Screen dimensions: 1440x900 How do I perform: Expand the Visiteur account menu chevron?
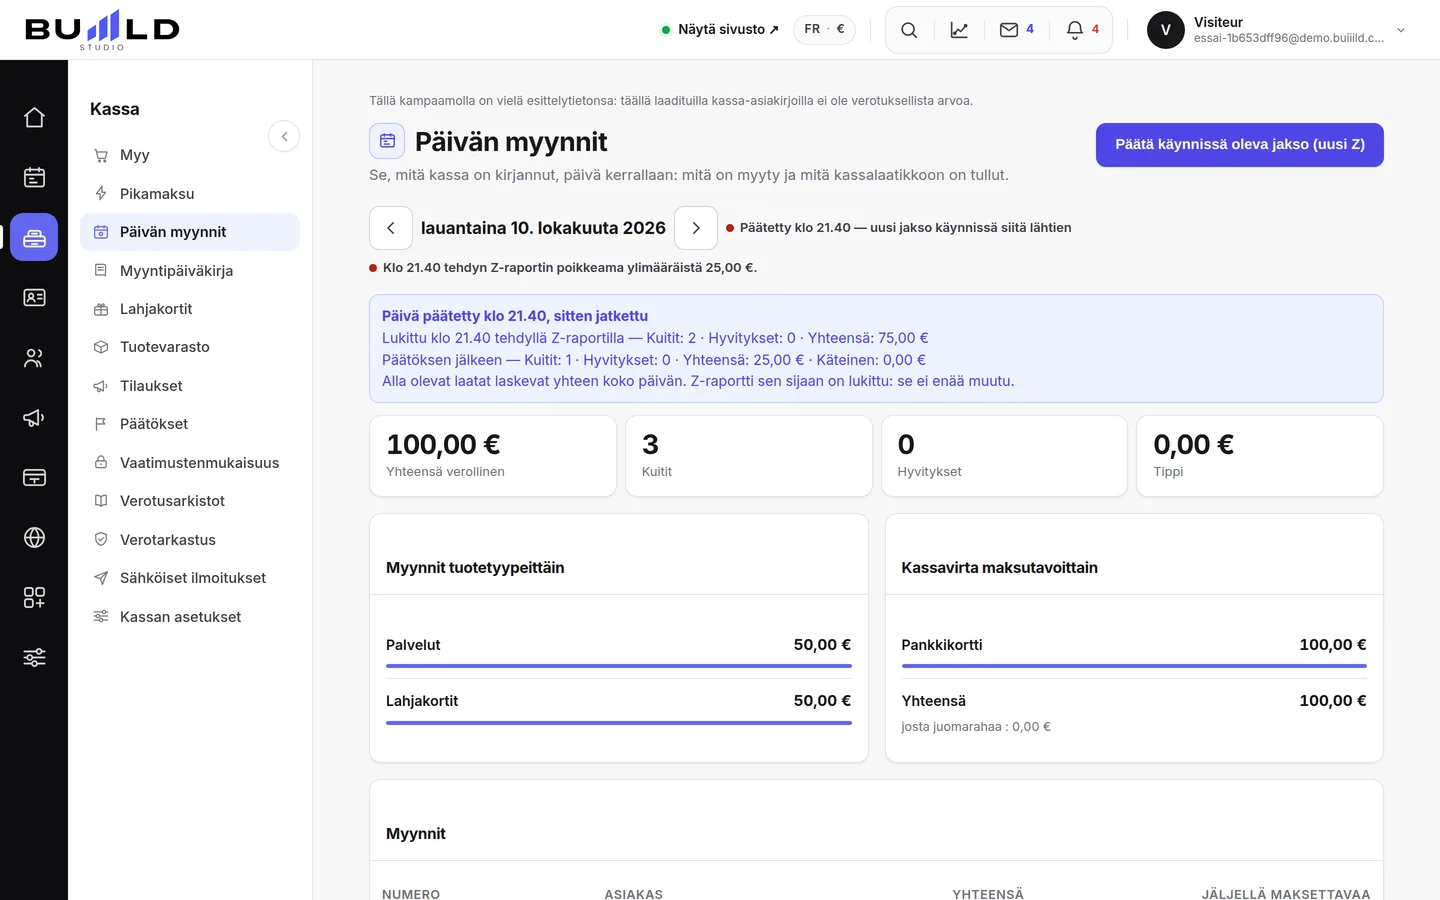point(1401,30)
